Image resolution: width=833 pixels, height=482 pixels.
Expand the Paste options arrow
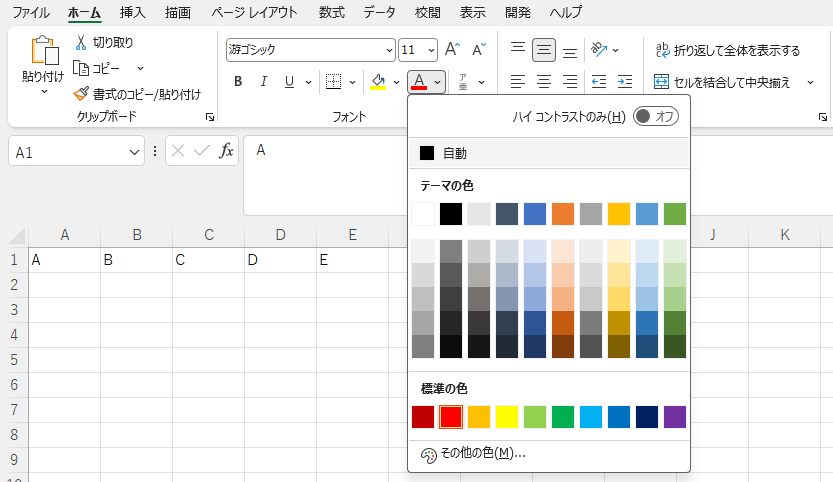tap(44, 92)
